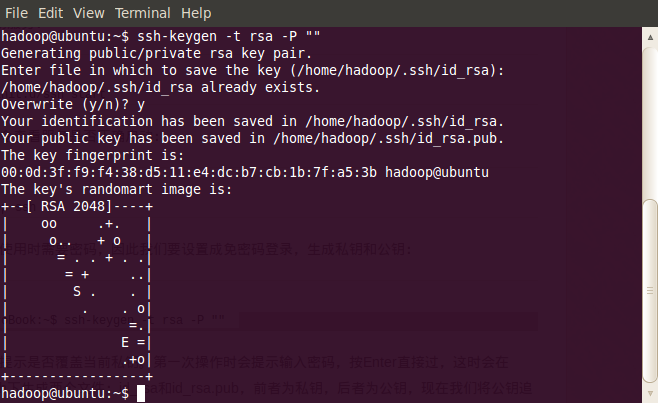Click the 'id_rsa already exists' message
The width and height of the screenshot is (658, 403).
160,88
